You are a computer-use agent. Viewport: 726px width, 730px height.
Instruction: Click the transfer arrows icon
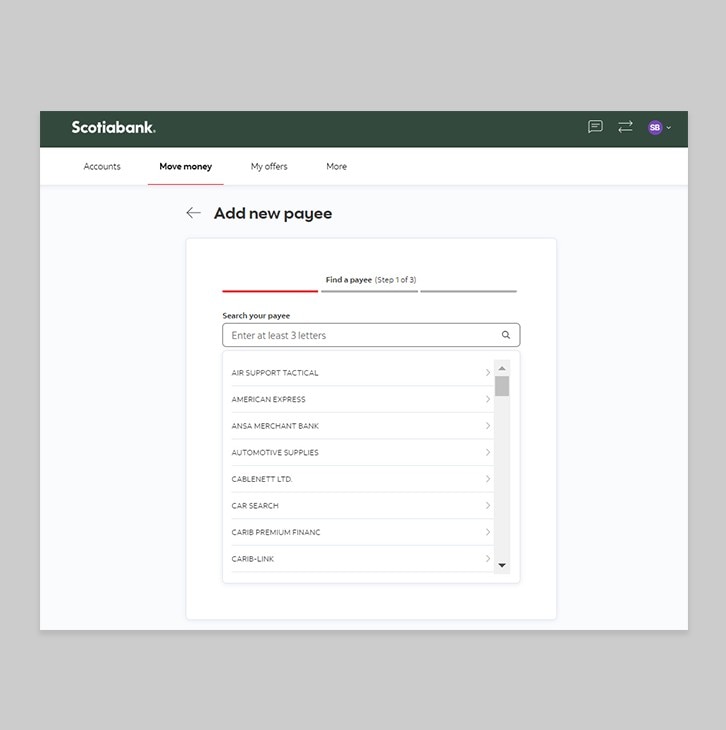tap(625, 127)
